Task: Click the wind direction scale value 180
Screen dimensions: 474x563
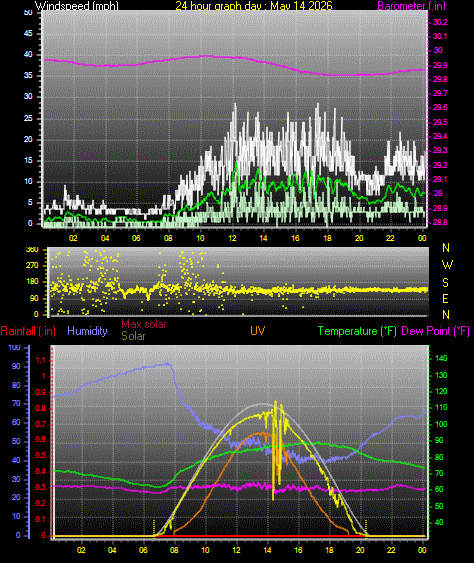Action: pos(32,282)
